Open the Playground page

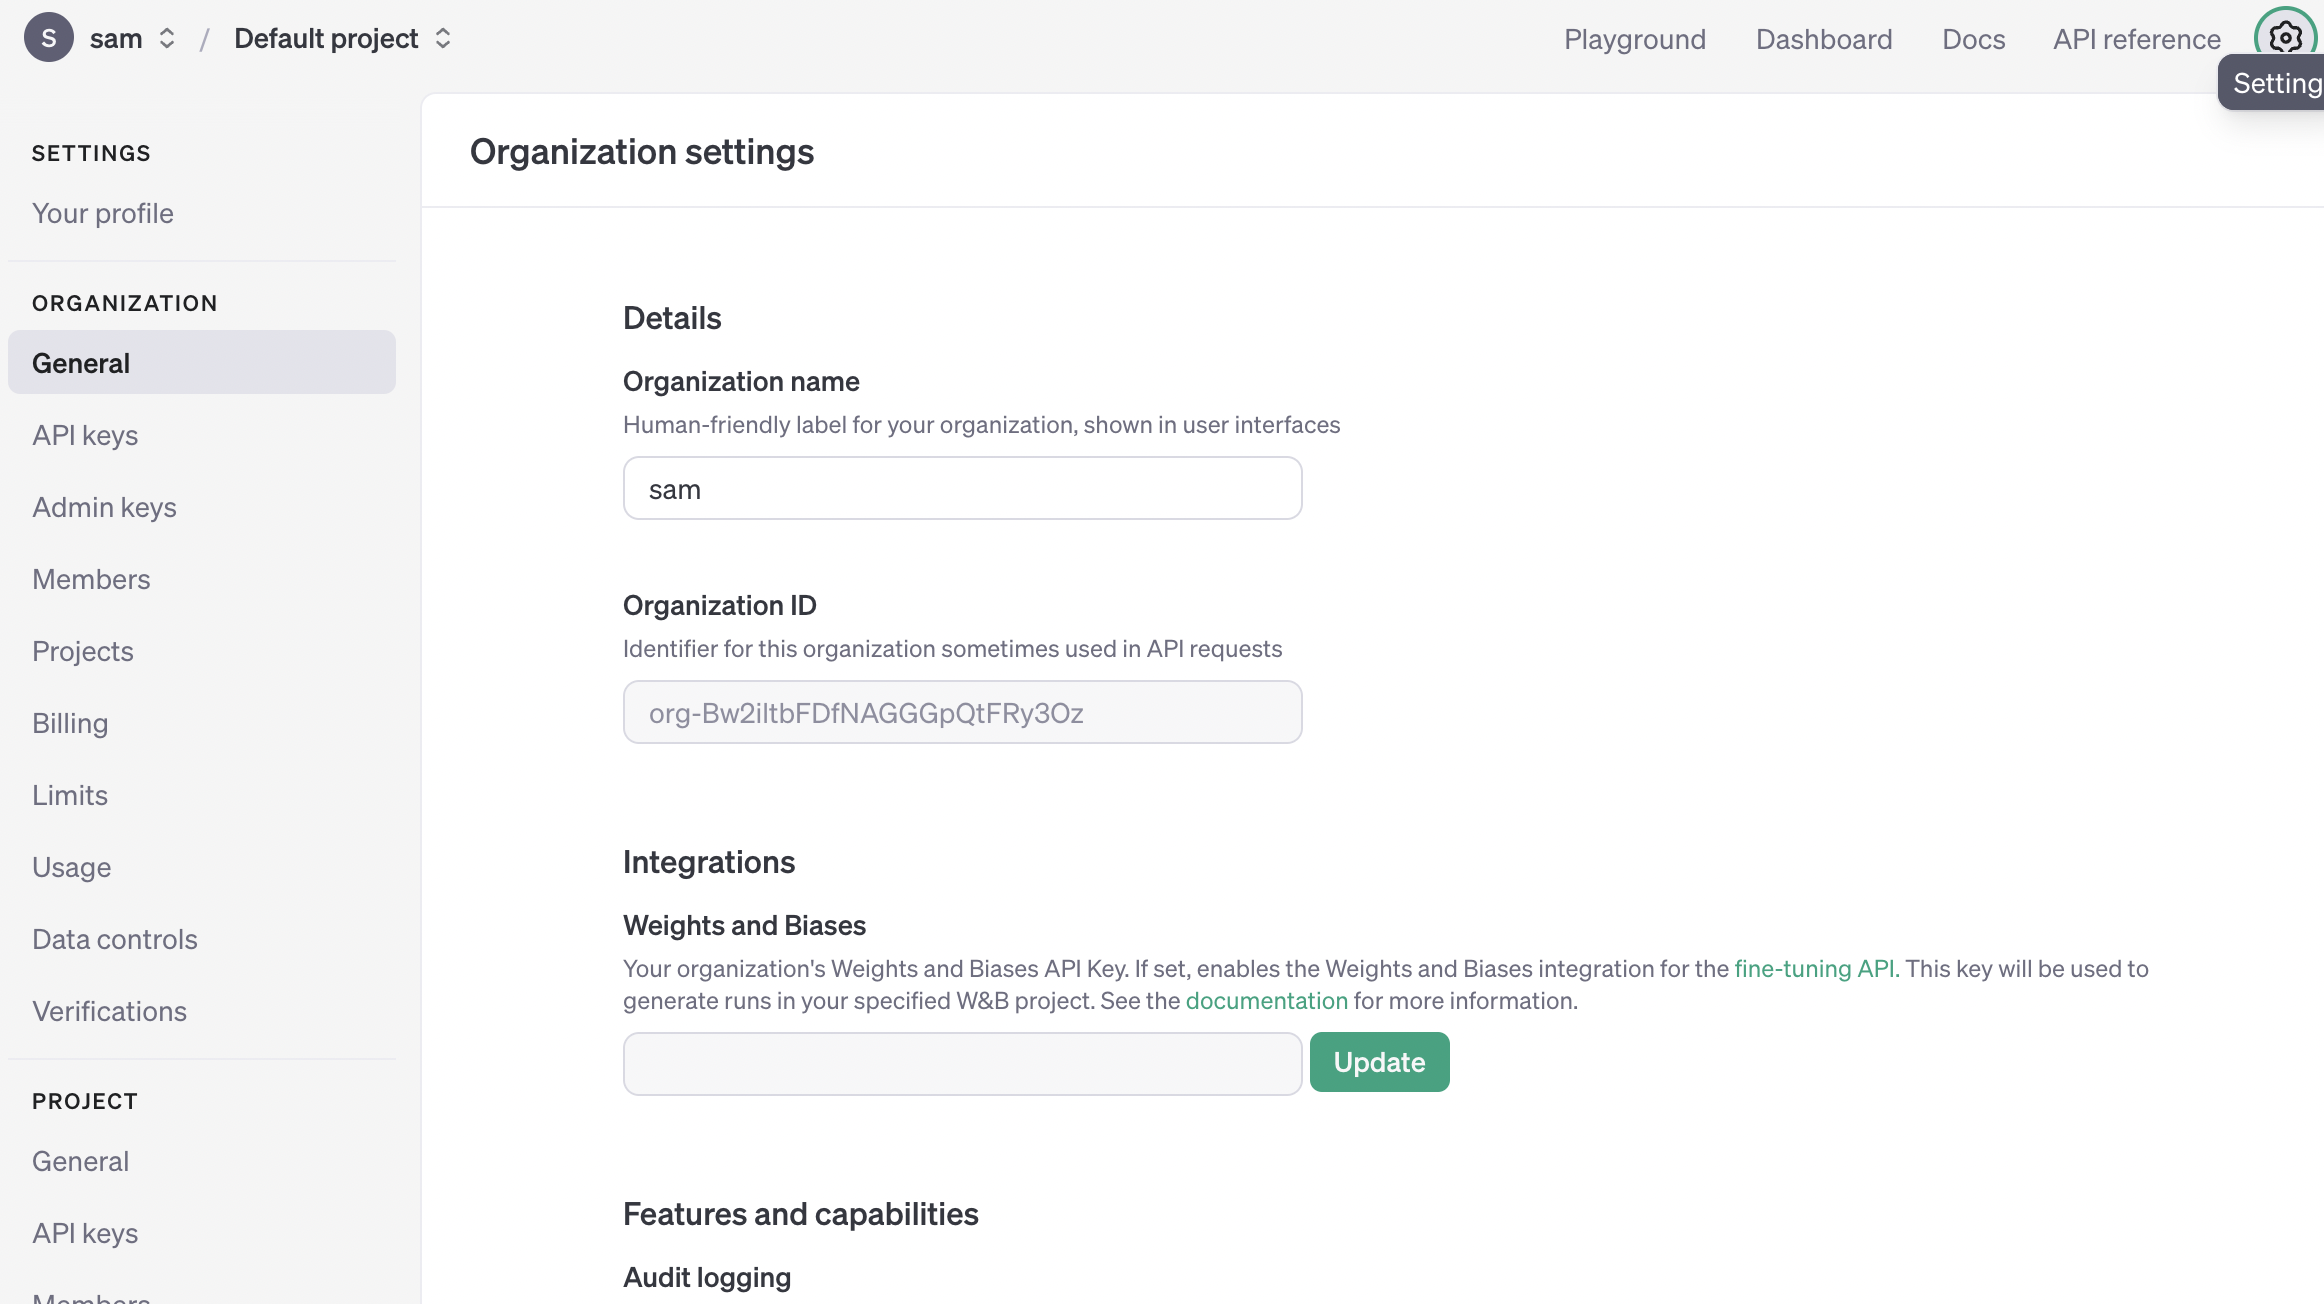(x=1634, y=39)
